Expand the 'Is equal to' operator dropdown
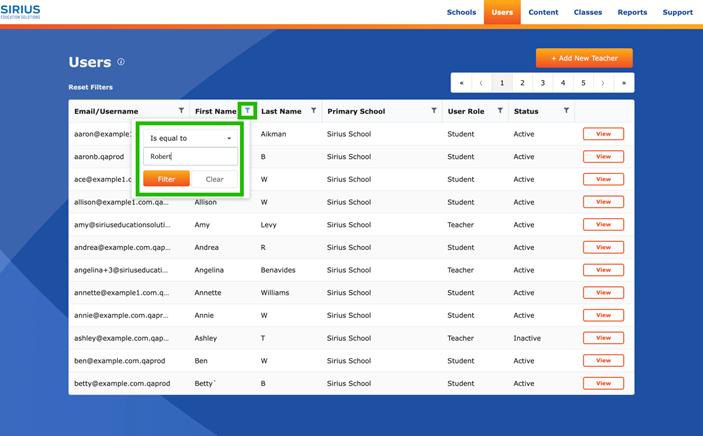Image resolution: width=703 pixels, height=436 pixels. [x=190, y=138]
